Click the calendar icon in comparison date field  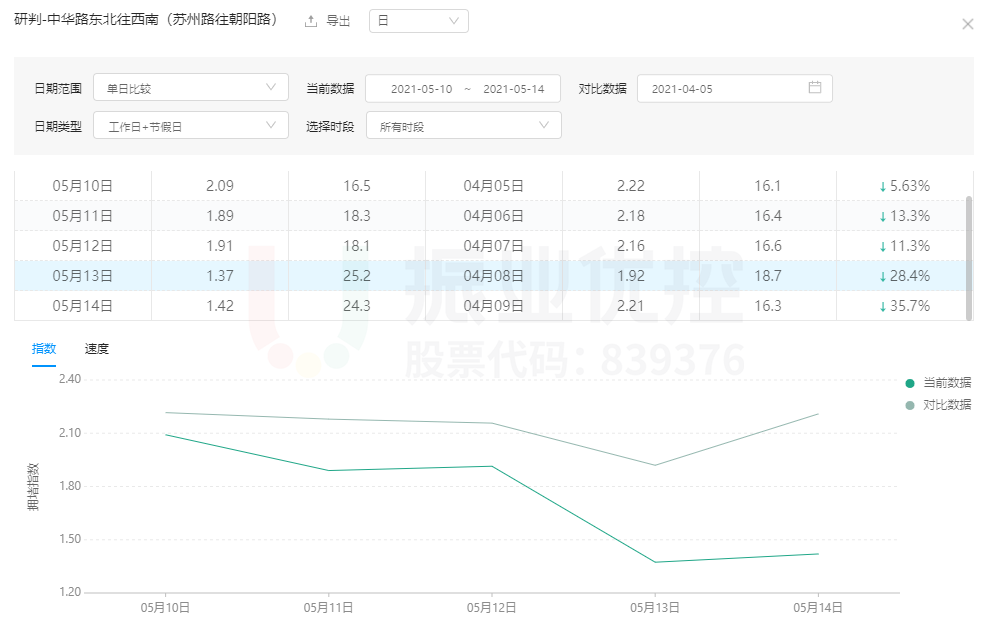pos(814,88)
